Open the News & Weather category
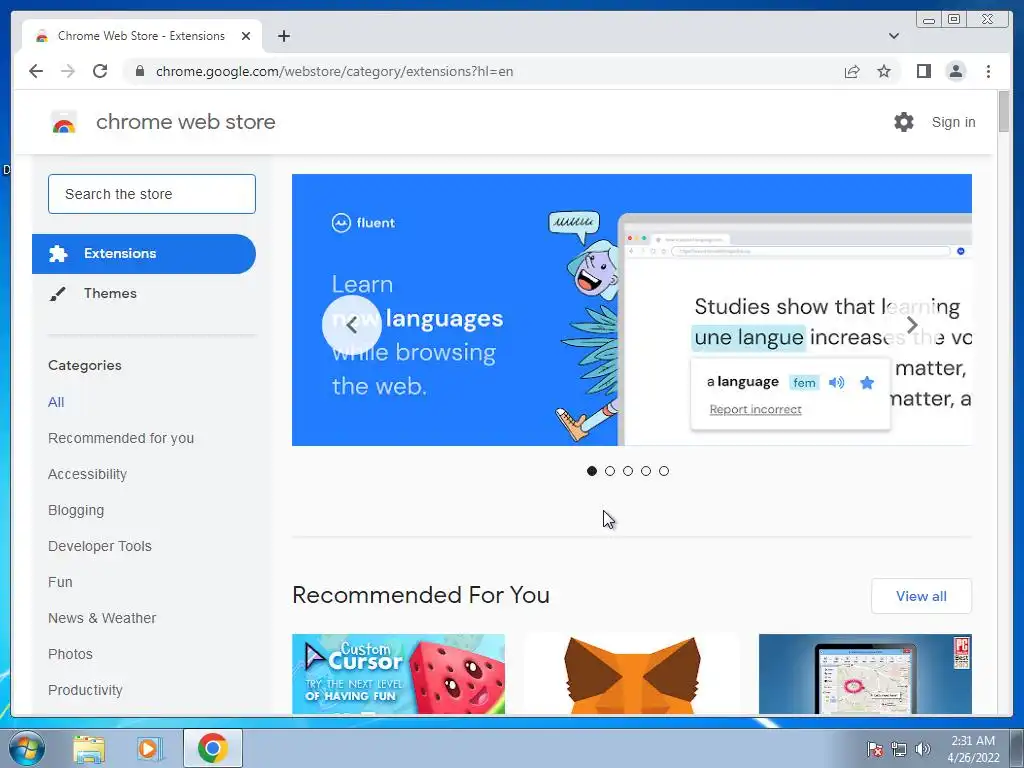 pos(102,618)
